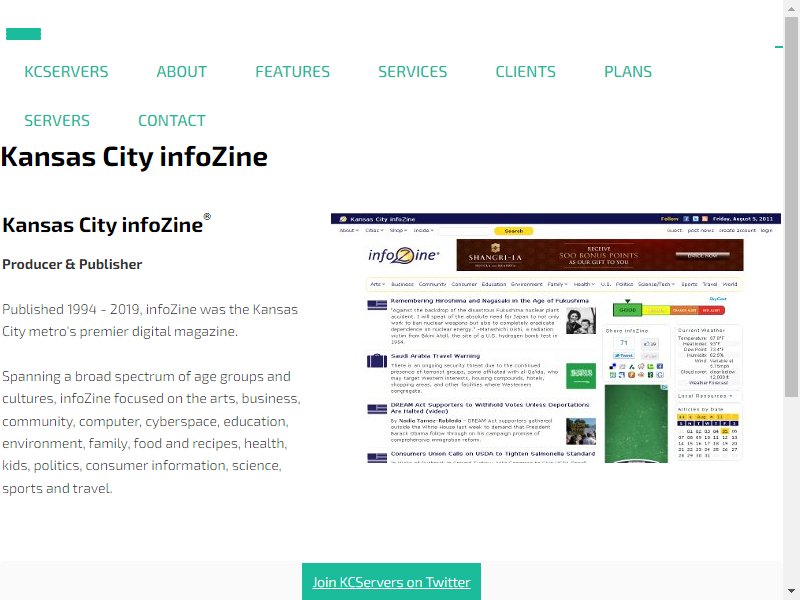Screen dimensions: 800x600
Task: Go to the CONTACT section
Action: pos(172,120)
